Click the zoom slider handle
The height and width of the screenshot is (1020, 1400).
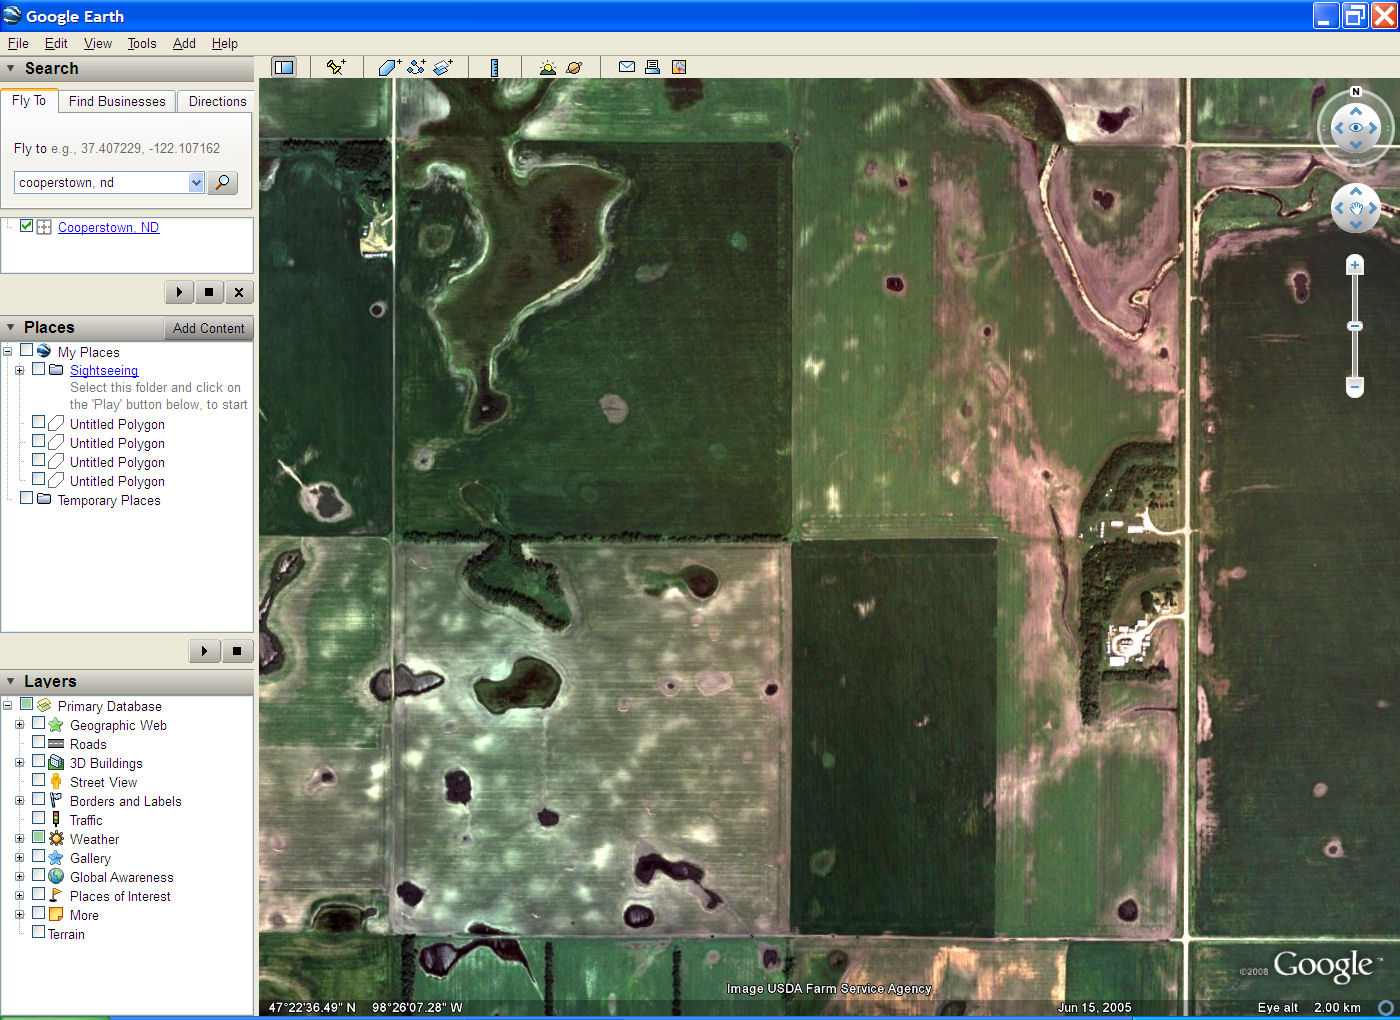[x=1355, y=326]
